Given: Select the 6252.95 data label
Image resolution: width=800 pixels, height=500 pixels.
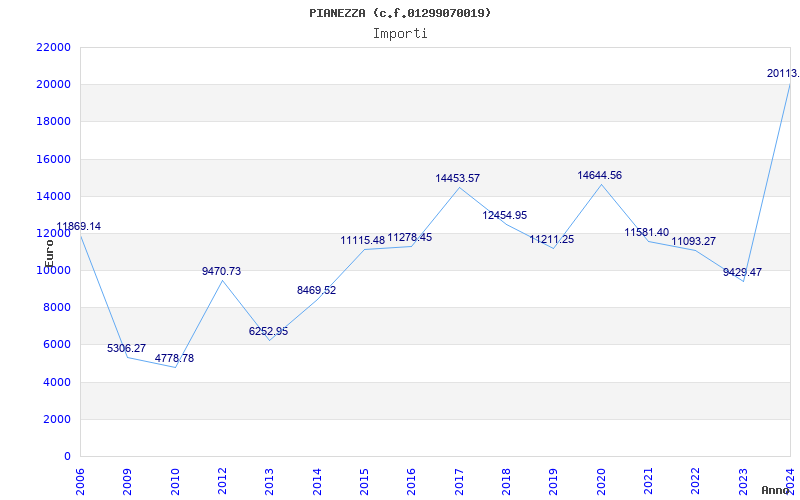Looking at the screenshot, I should click(x=268, y=332).
